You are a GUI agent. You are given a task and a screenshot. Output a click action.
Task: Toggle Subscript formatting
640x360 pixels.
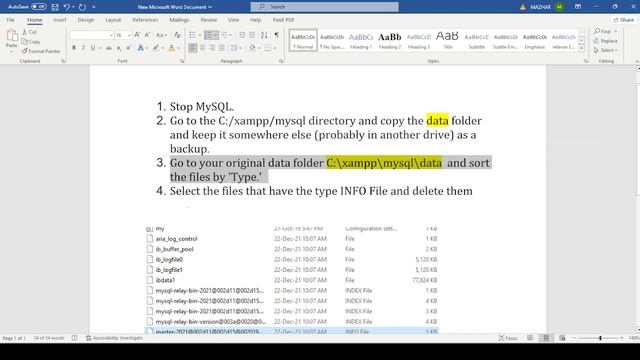tap(119, 48)
